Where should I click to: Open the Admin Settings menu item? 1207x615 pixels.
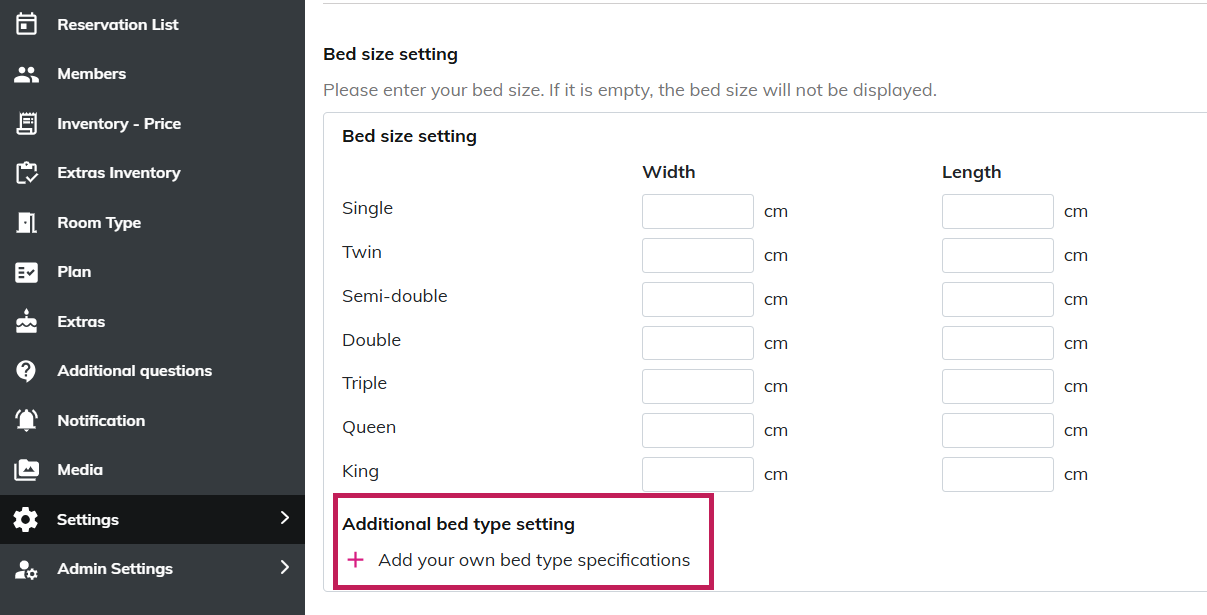[x=115, y=569]
